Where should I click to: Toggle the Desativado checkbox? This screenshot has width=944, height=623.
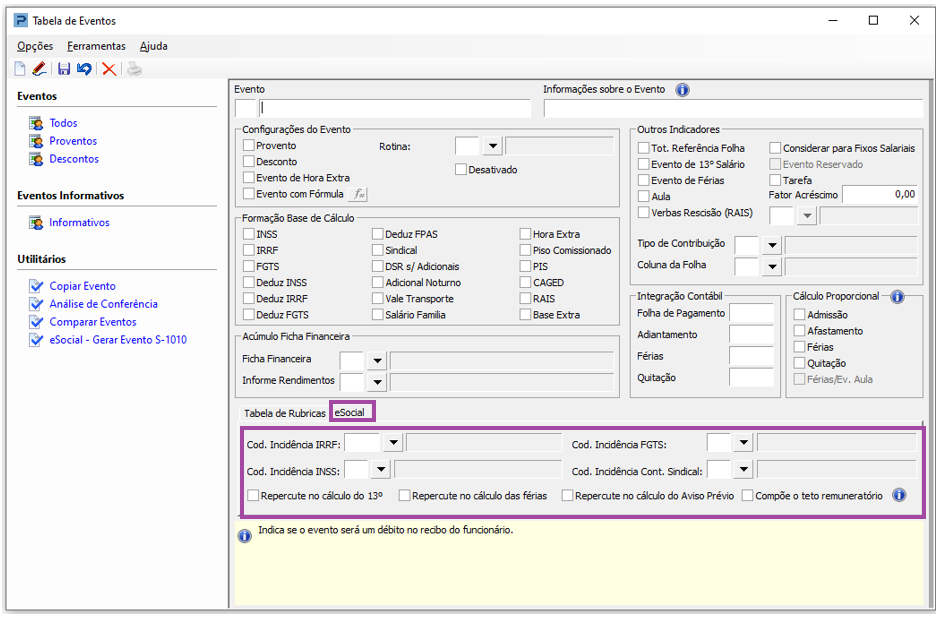coord(461,170)
